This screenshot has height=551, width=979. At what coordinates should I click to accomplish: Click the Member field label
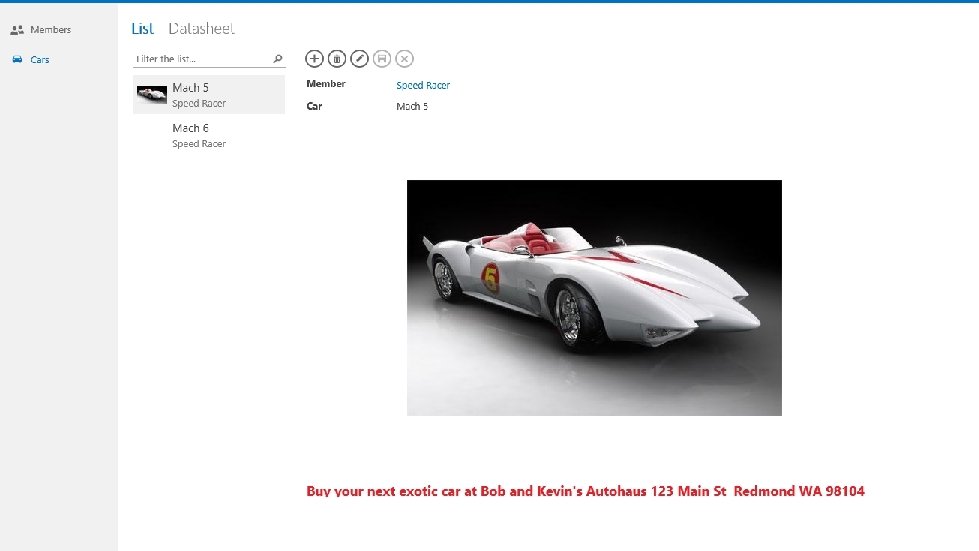(x=326, y=84)
